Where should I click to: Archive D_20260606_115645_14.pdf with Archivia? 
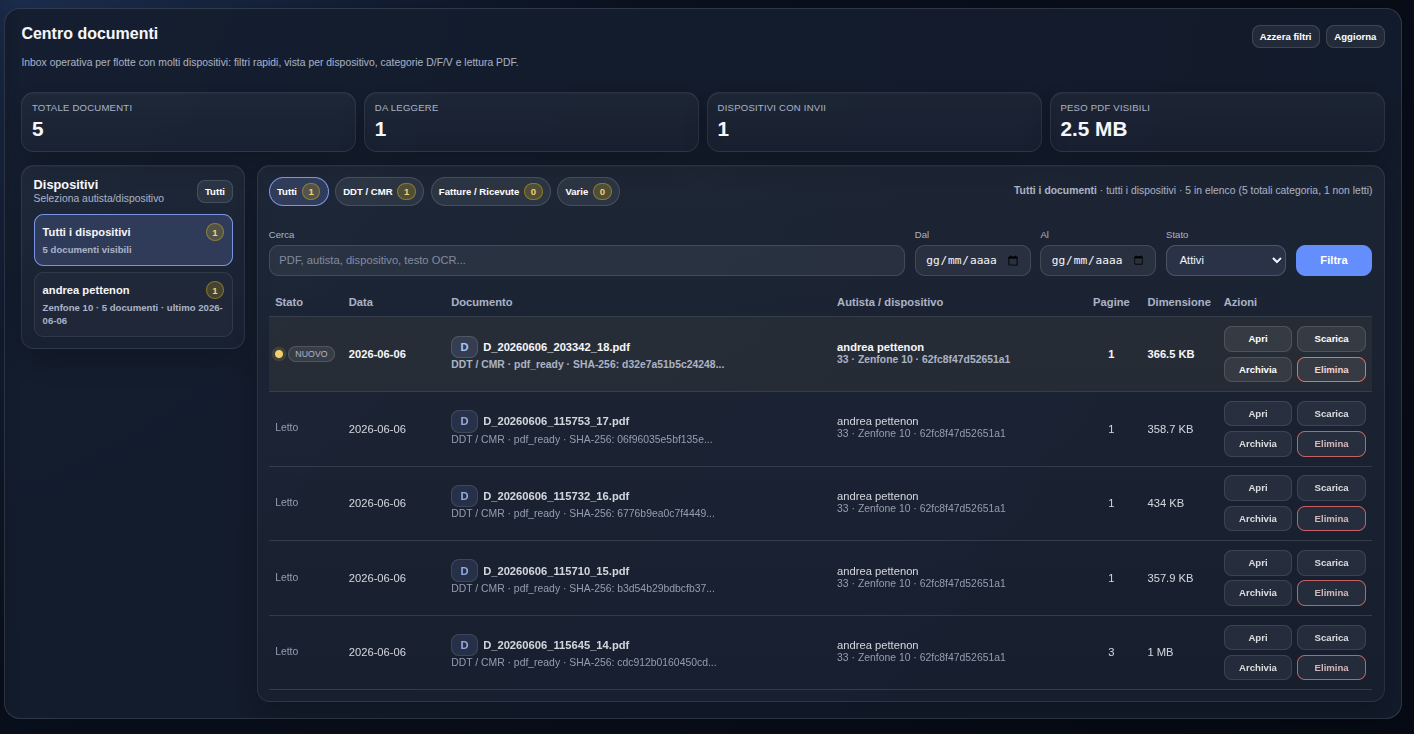pos(1258,668)
